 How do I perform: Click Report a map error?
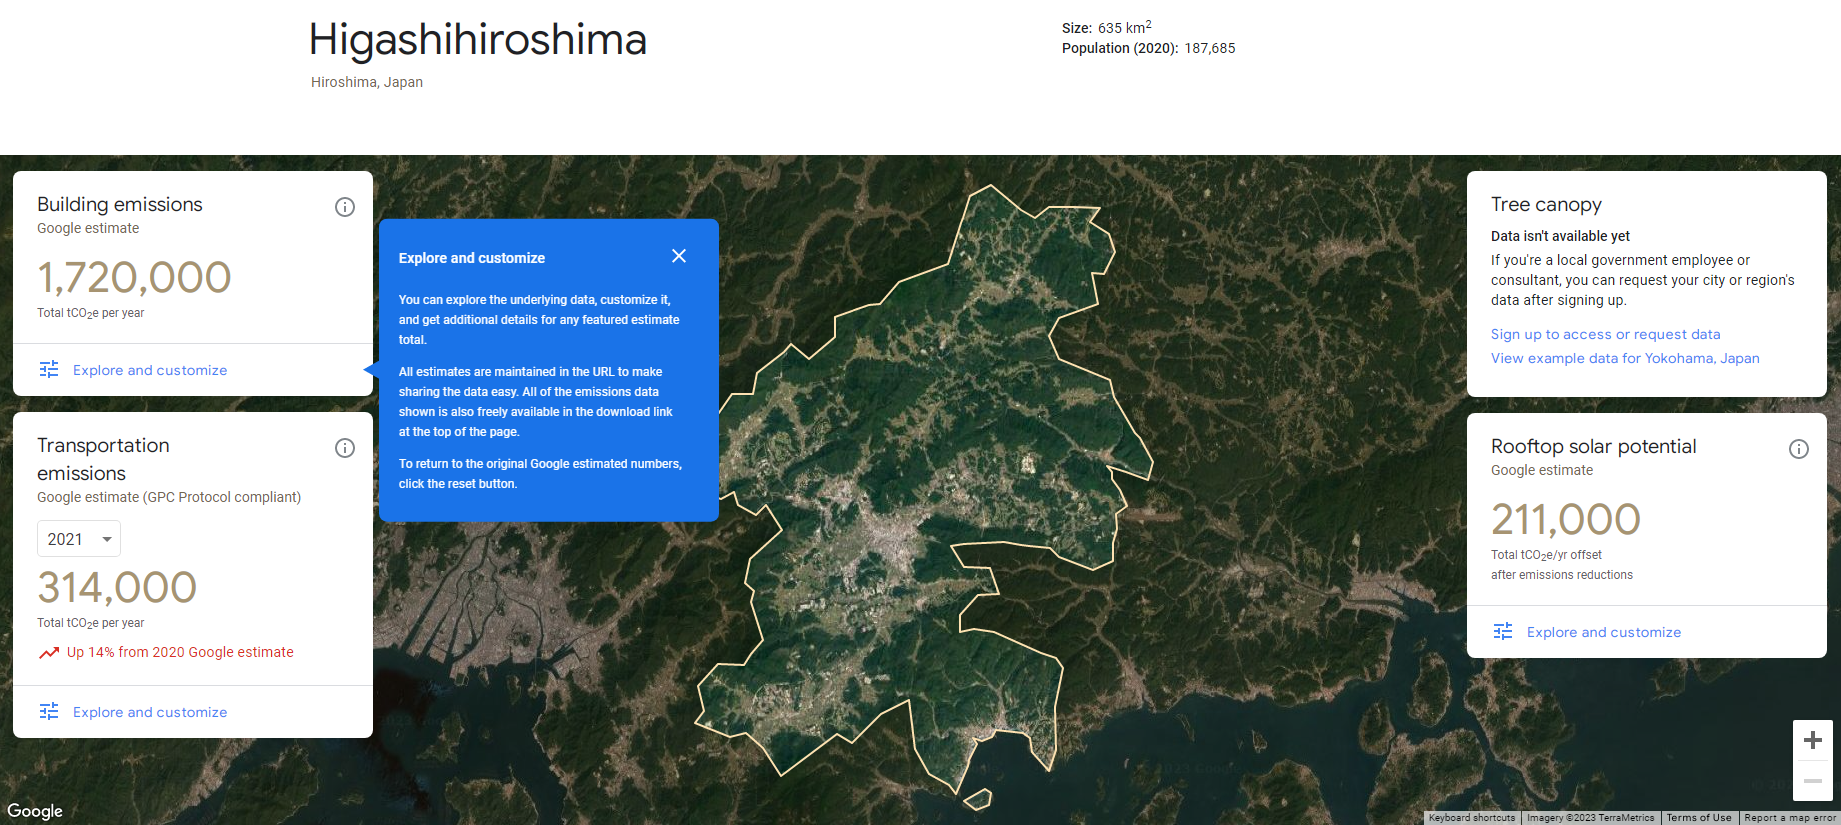tap(1789, 818)
